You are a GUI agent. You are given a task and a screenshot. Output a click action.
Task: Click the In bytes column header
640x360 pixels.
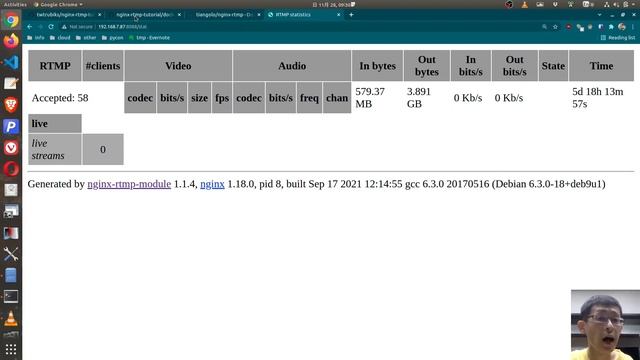pos(378,66)
